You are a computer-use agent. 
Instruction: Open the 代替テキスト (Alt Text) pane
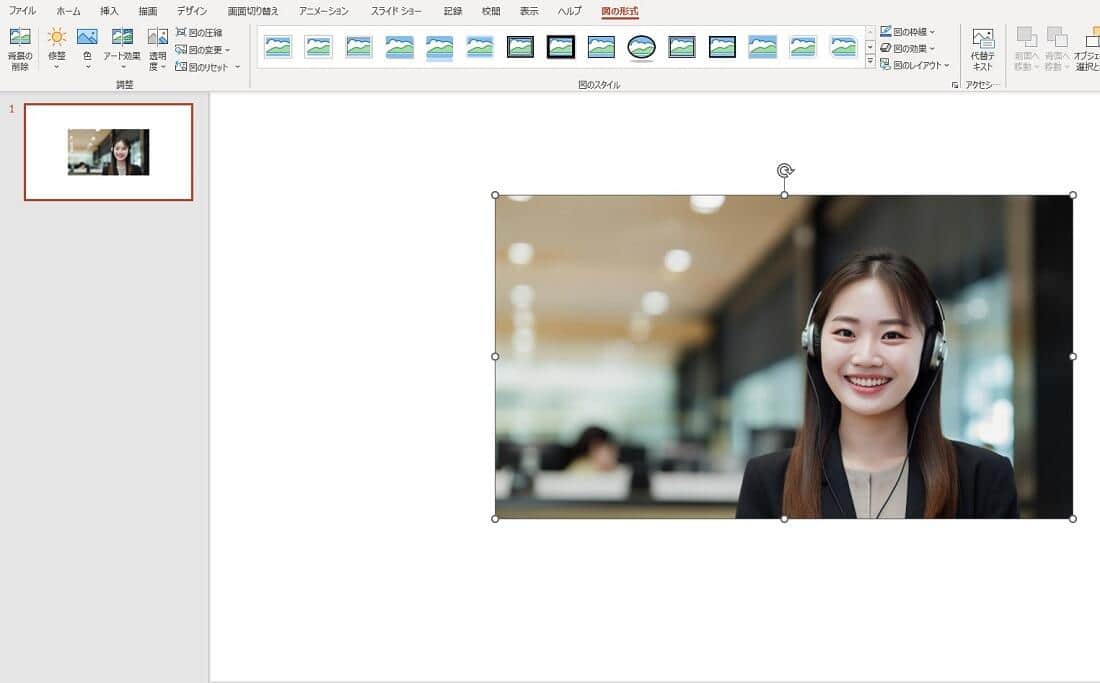[x=982, y=47]
